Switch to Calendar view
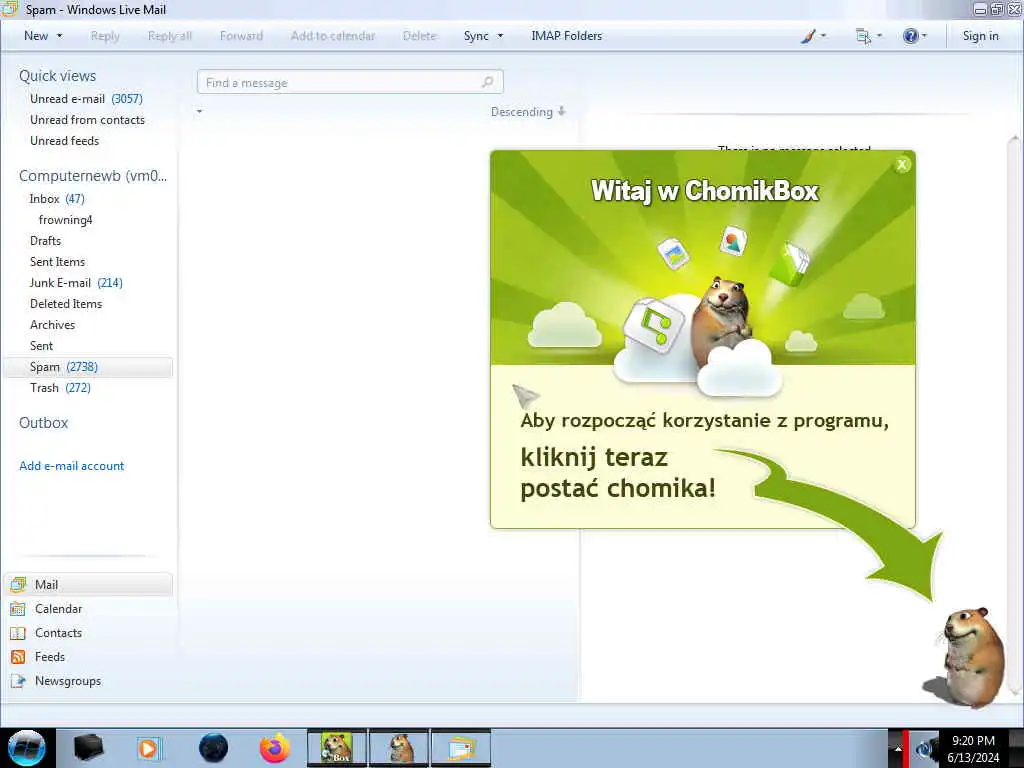The image size is (1024, 768). (x=58, y=609)
